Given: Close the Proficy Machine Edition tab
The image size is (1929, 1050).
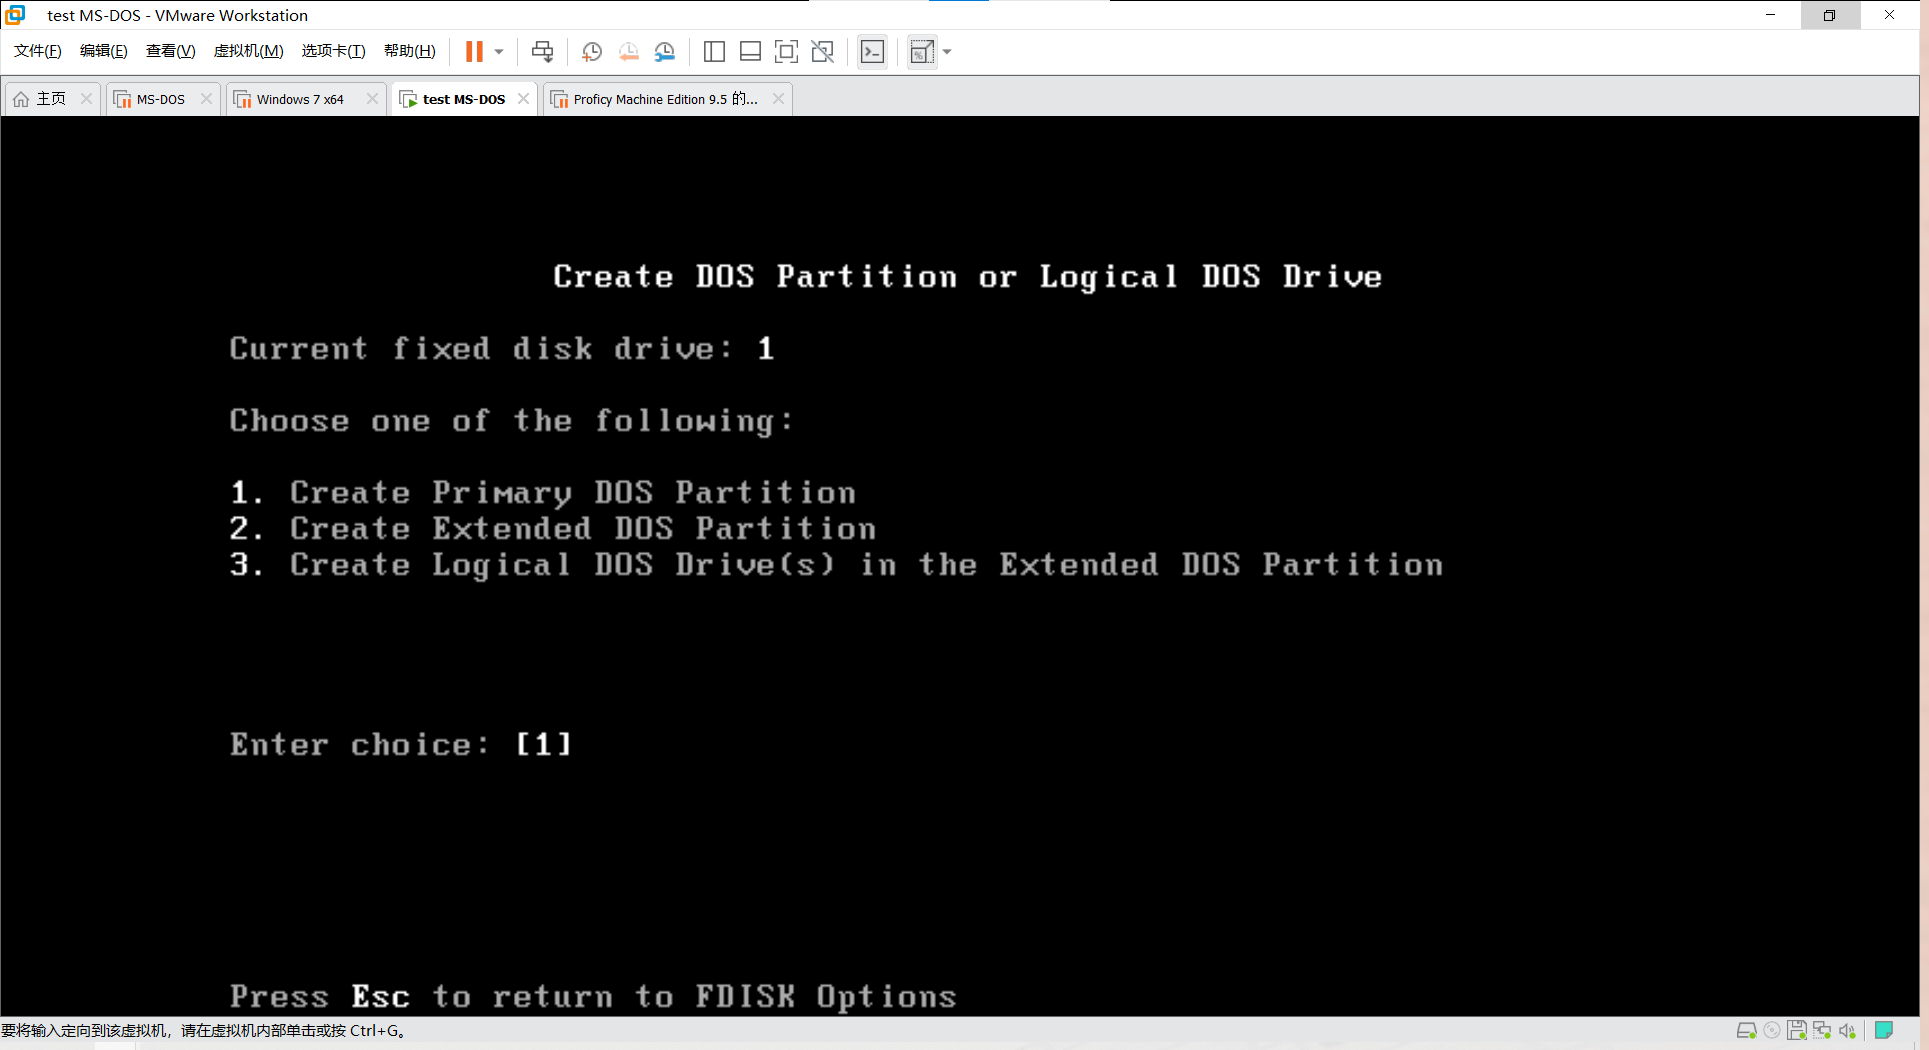Looking at the screenshot, I should coord(778,99).
